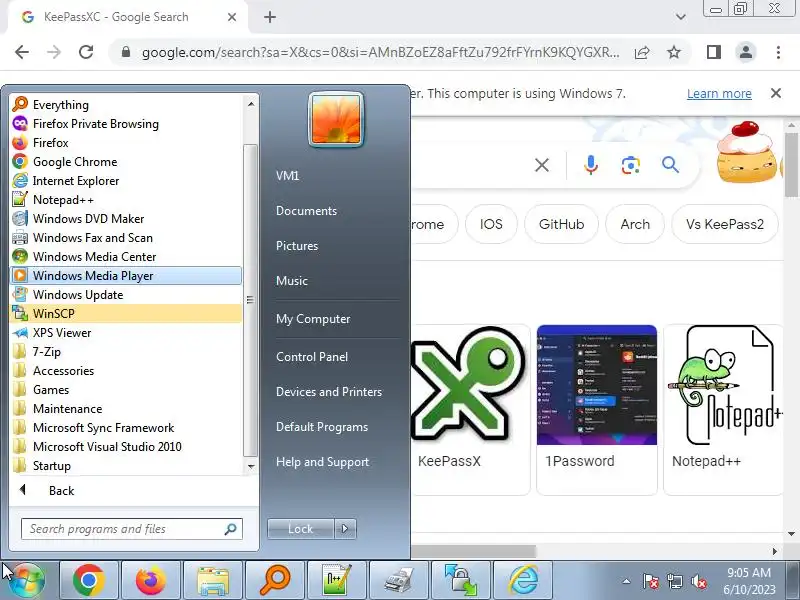
Task: Bookmark this page with star icon
Action: tap(674, 52)
